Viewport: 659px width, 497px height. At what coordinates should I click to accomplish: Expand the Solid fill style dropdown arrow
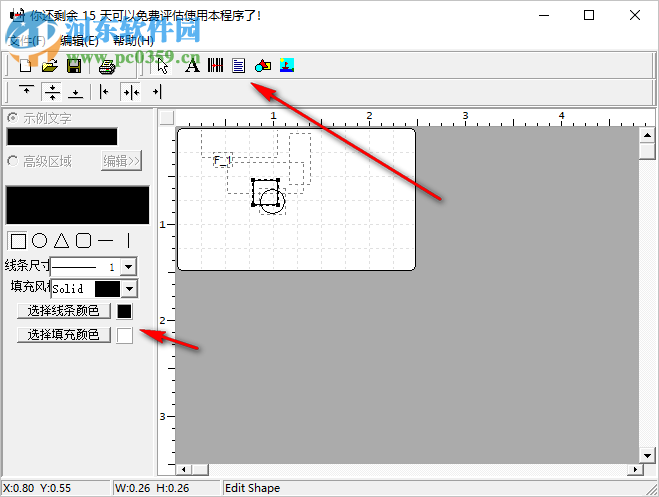click(x=129, y=289)
